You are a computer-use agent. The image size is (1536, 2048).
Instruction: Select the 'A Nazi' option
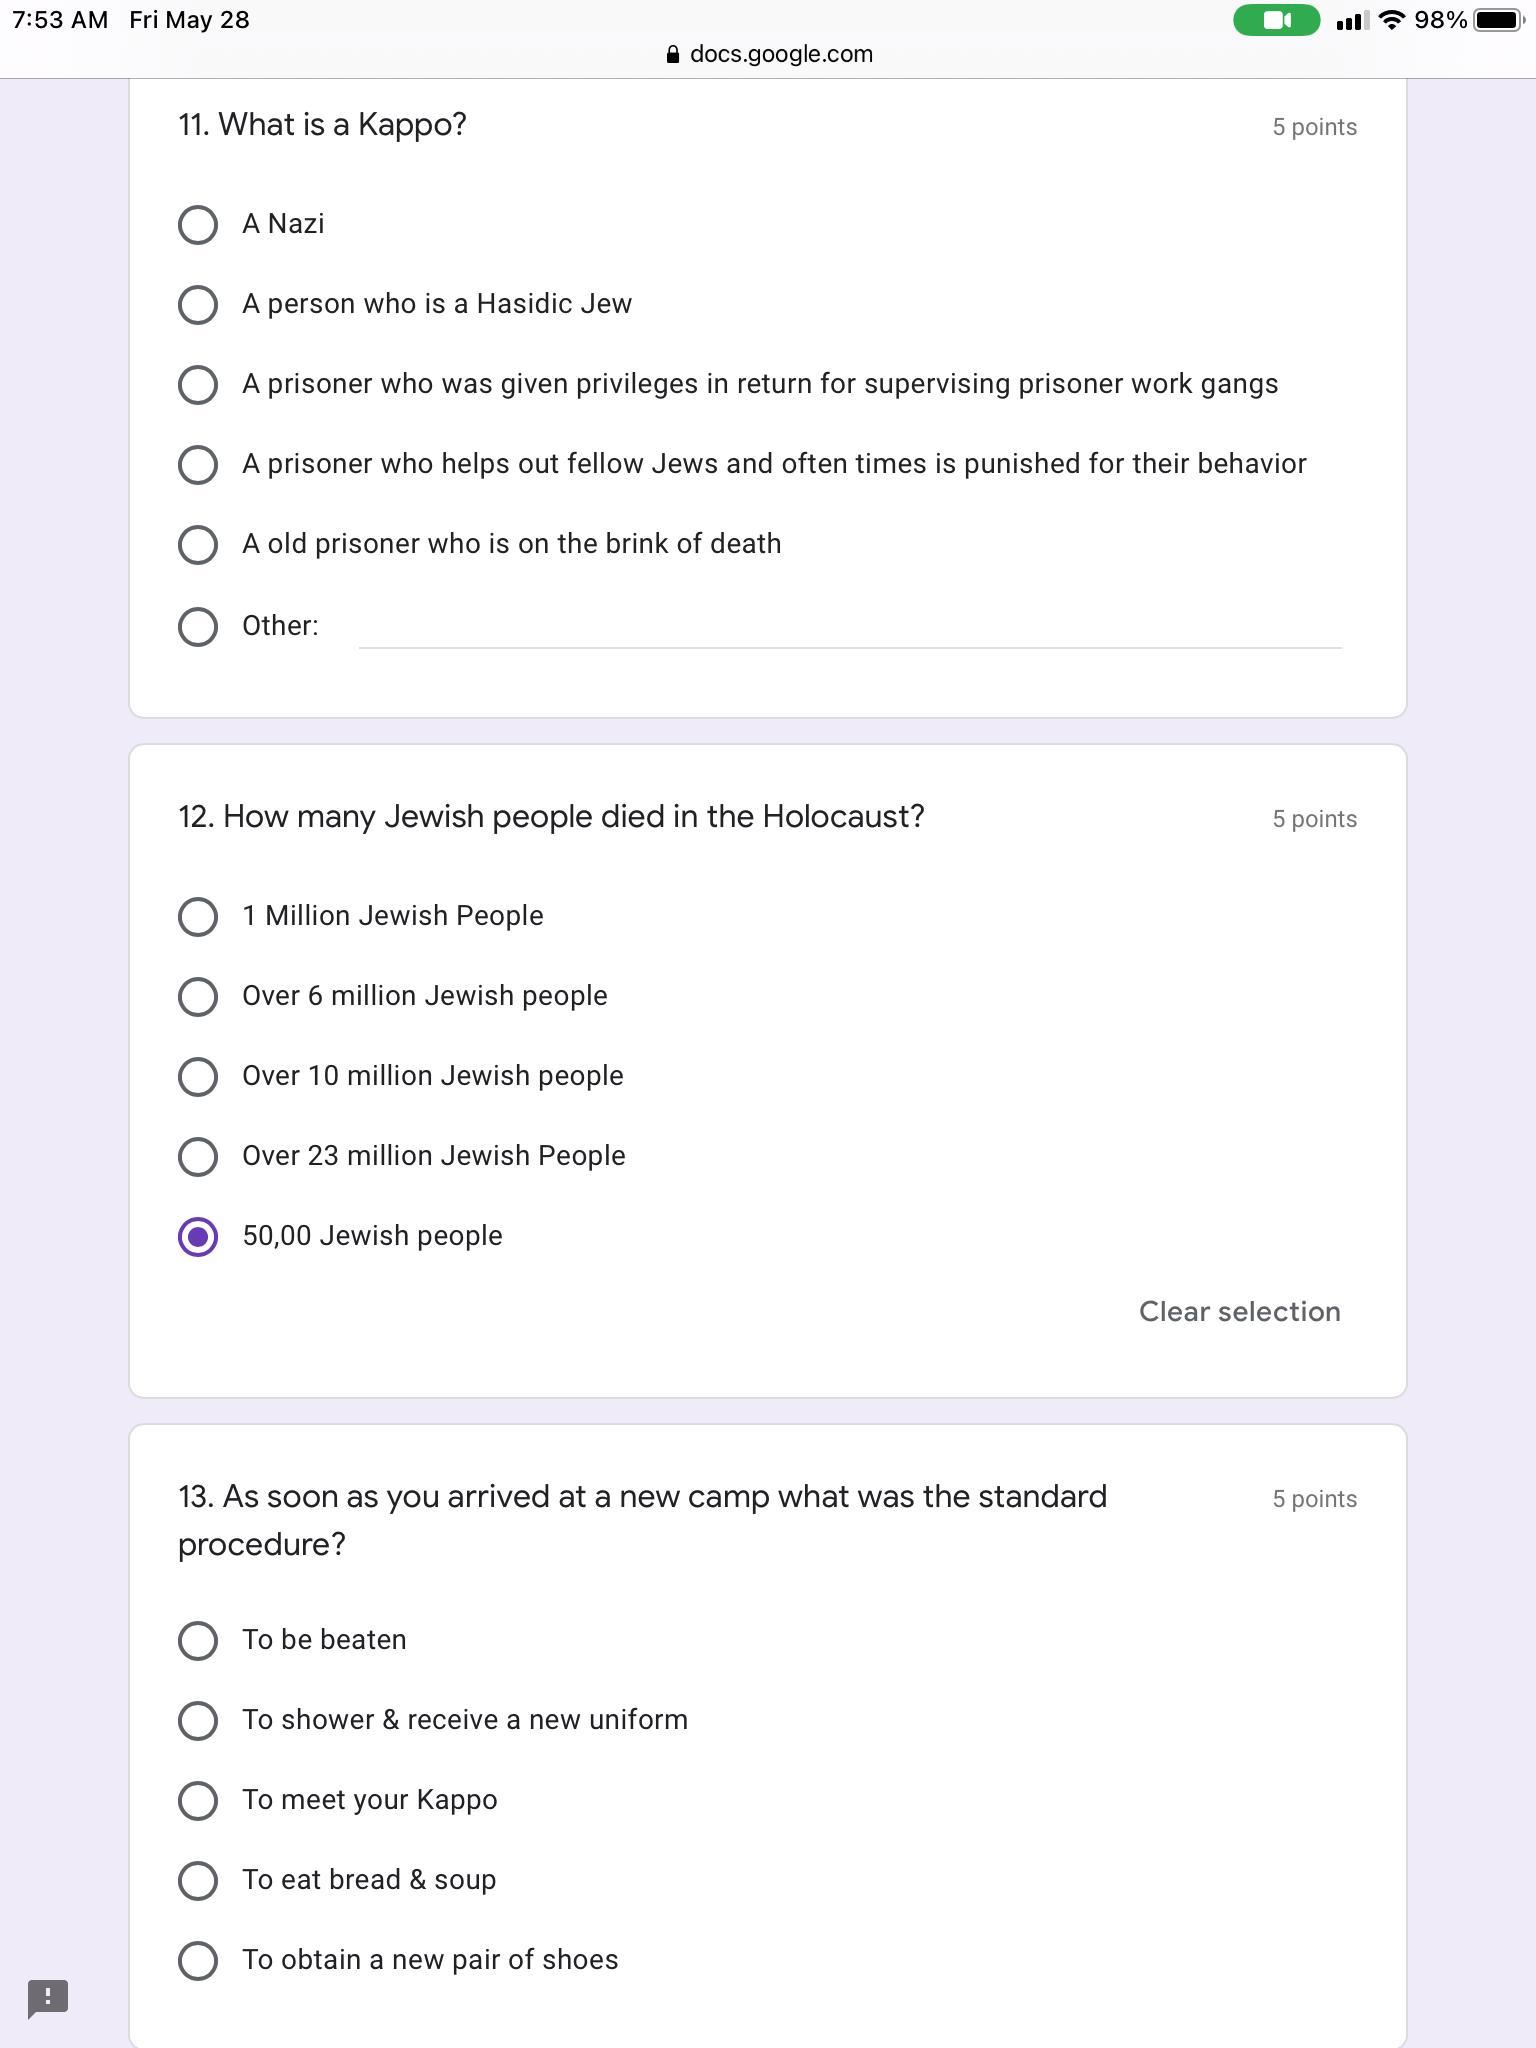tap(198, 225)
